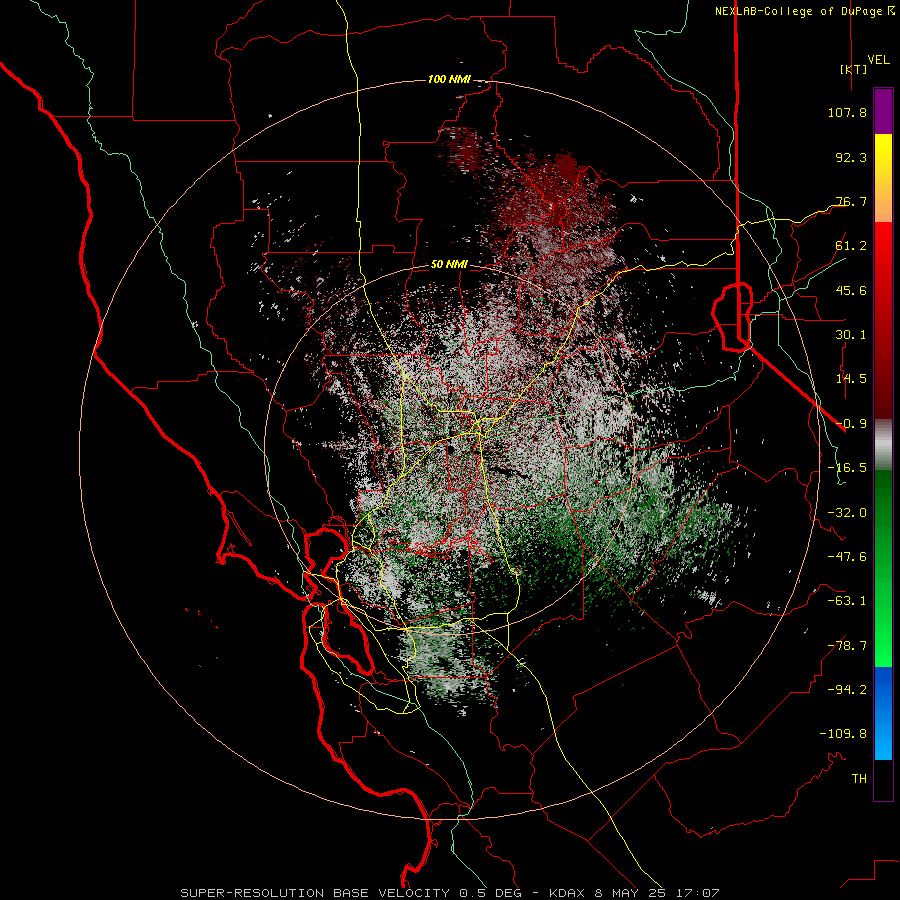Click the VEL legend title
900x900 pixels.
878,60
